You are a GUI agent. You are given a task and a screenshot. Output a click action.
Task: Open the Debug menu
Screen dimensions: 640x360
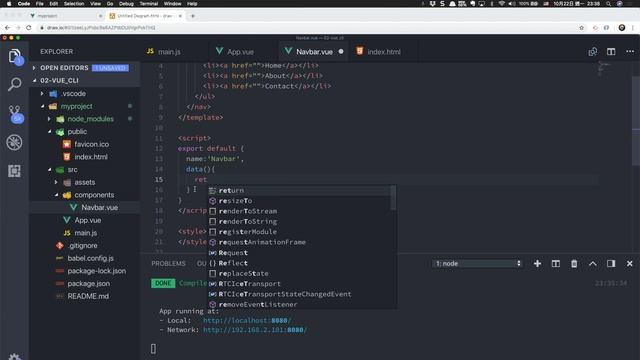(x=126, y=4)
